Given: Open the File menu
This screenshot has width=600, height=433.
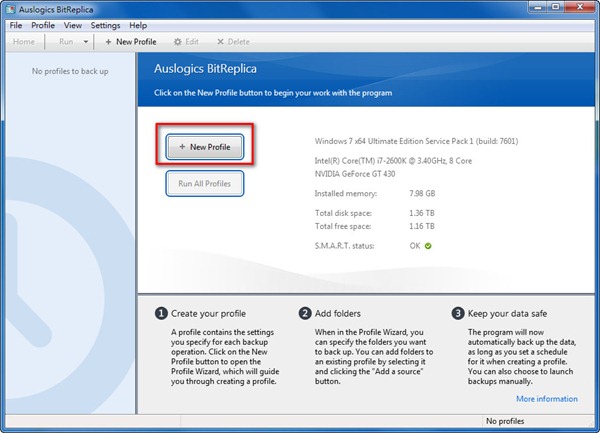Looking at the screenshot, I should (15, 25).
